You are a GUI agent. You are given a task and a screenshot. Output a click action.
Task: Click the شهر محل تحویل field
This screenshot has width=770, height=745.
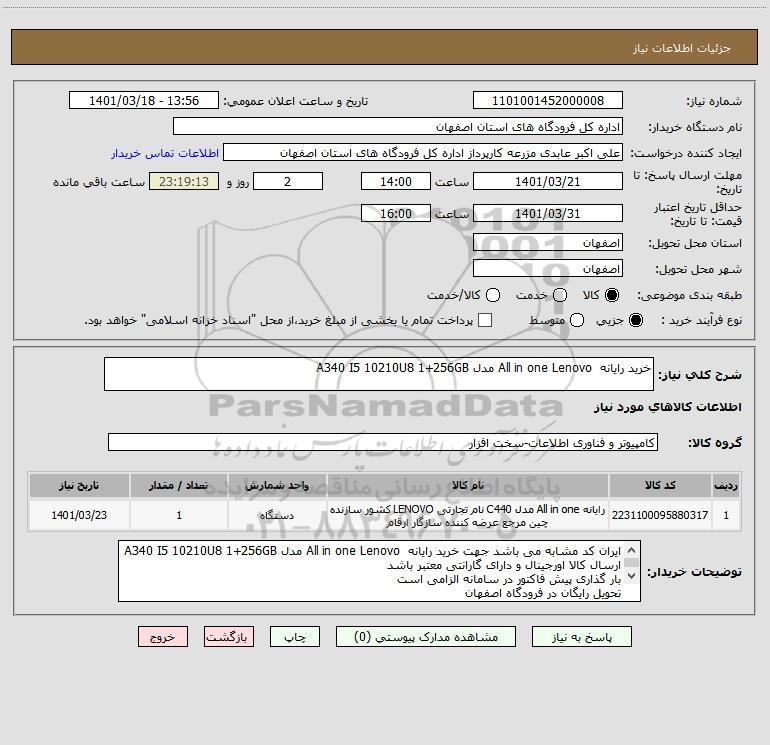(x=548, y=269)
